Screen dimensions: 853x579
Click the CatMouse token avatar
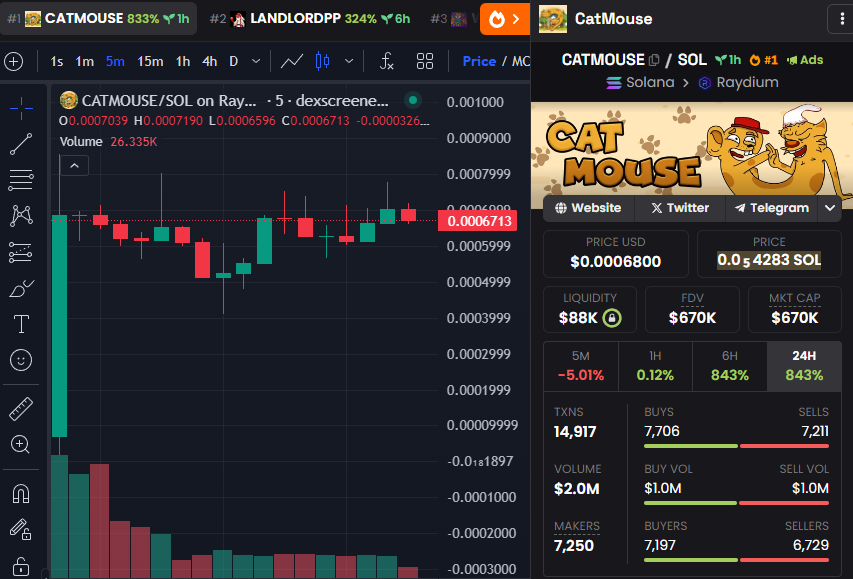553,19
